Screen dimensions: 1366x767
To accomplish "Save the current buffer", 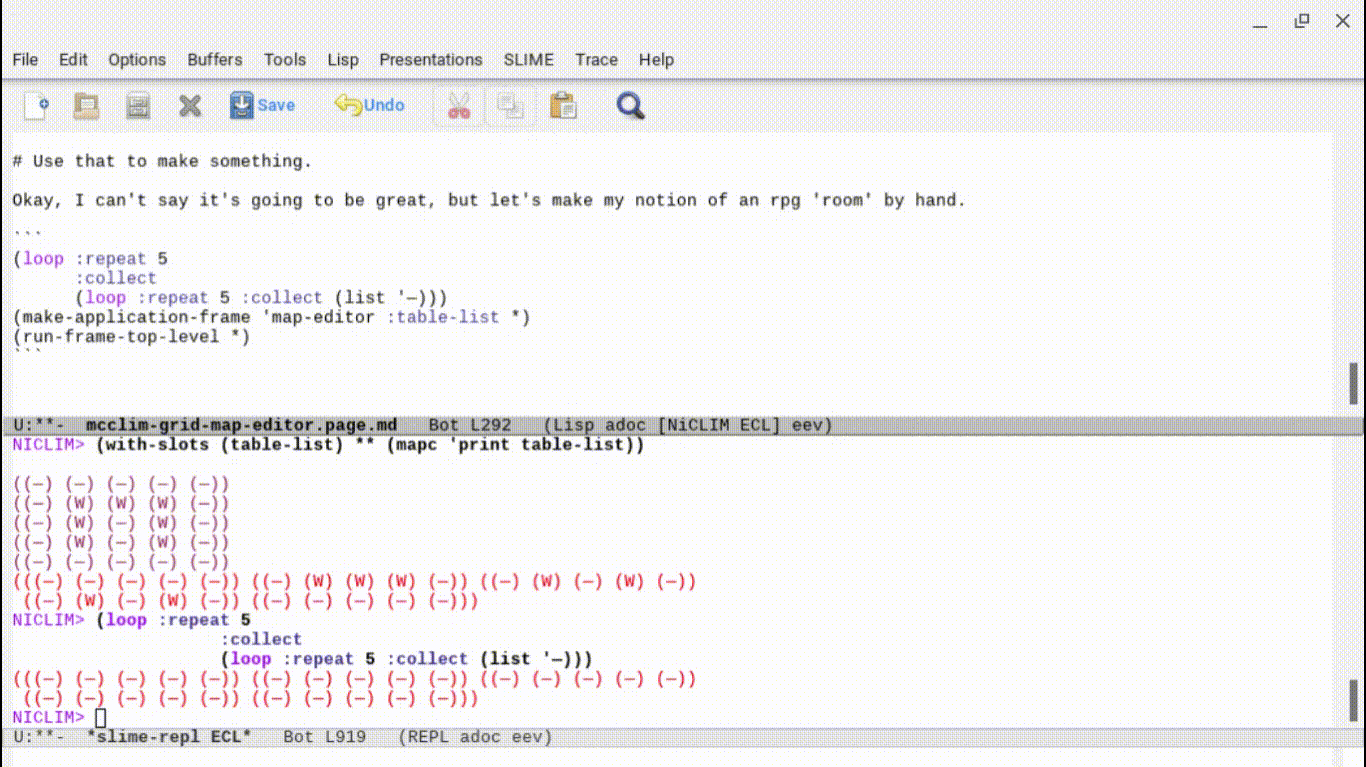I will pos(262,105).
